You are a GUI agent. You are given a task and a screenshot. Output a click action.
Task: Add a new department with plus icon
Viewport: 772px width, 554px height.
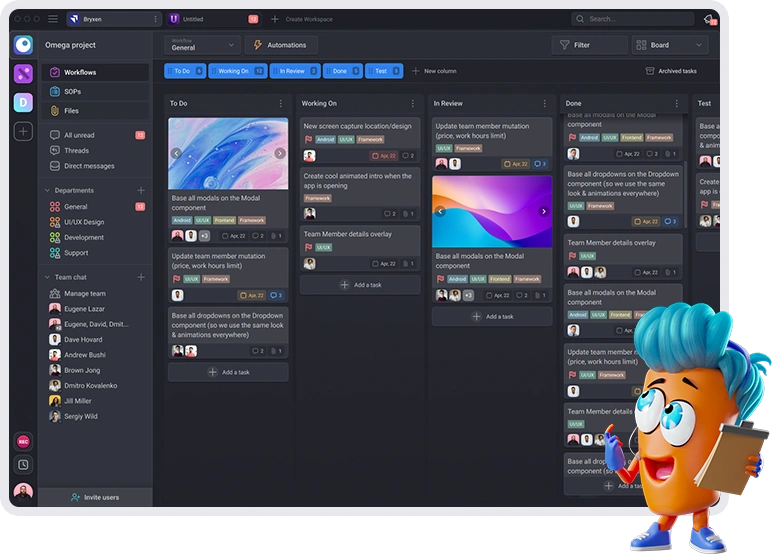click(x=141, y=190)
